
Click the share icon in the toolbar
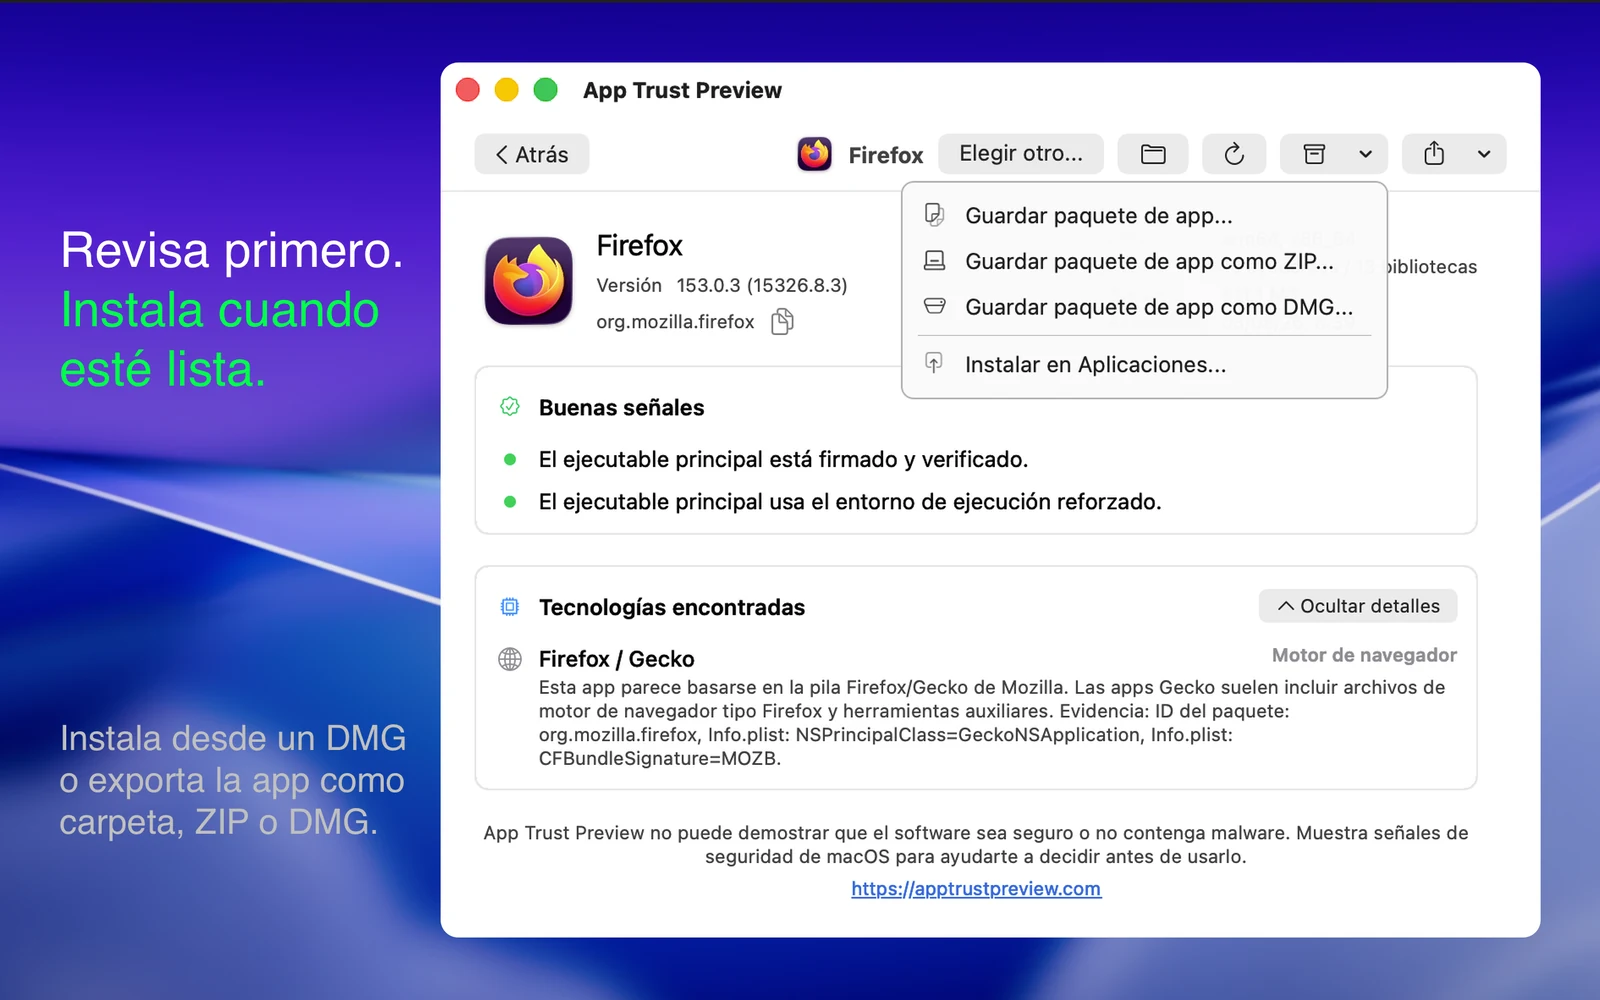1434,154
